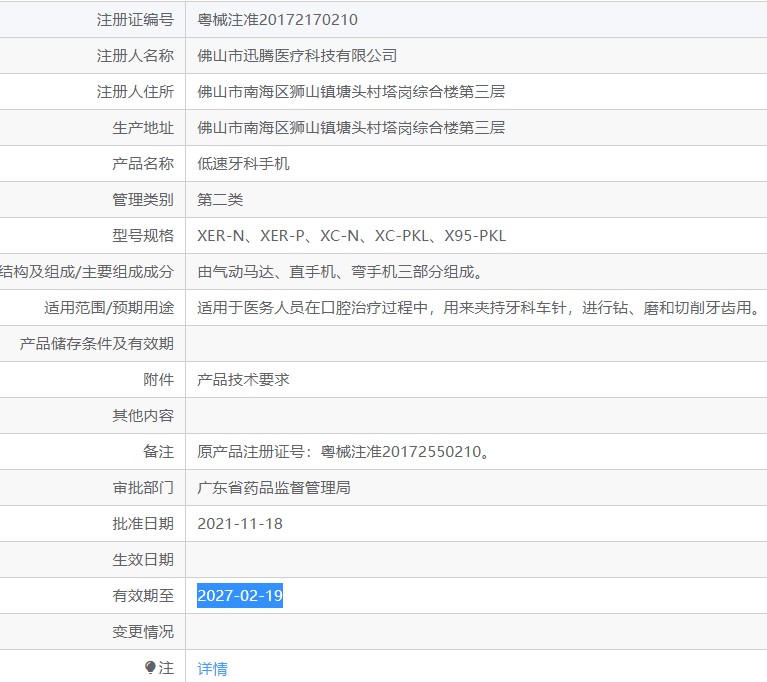
Task: Click management category value 第二类
Action: (x=220, y=200)
